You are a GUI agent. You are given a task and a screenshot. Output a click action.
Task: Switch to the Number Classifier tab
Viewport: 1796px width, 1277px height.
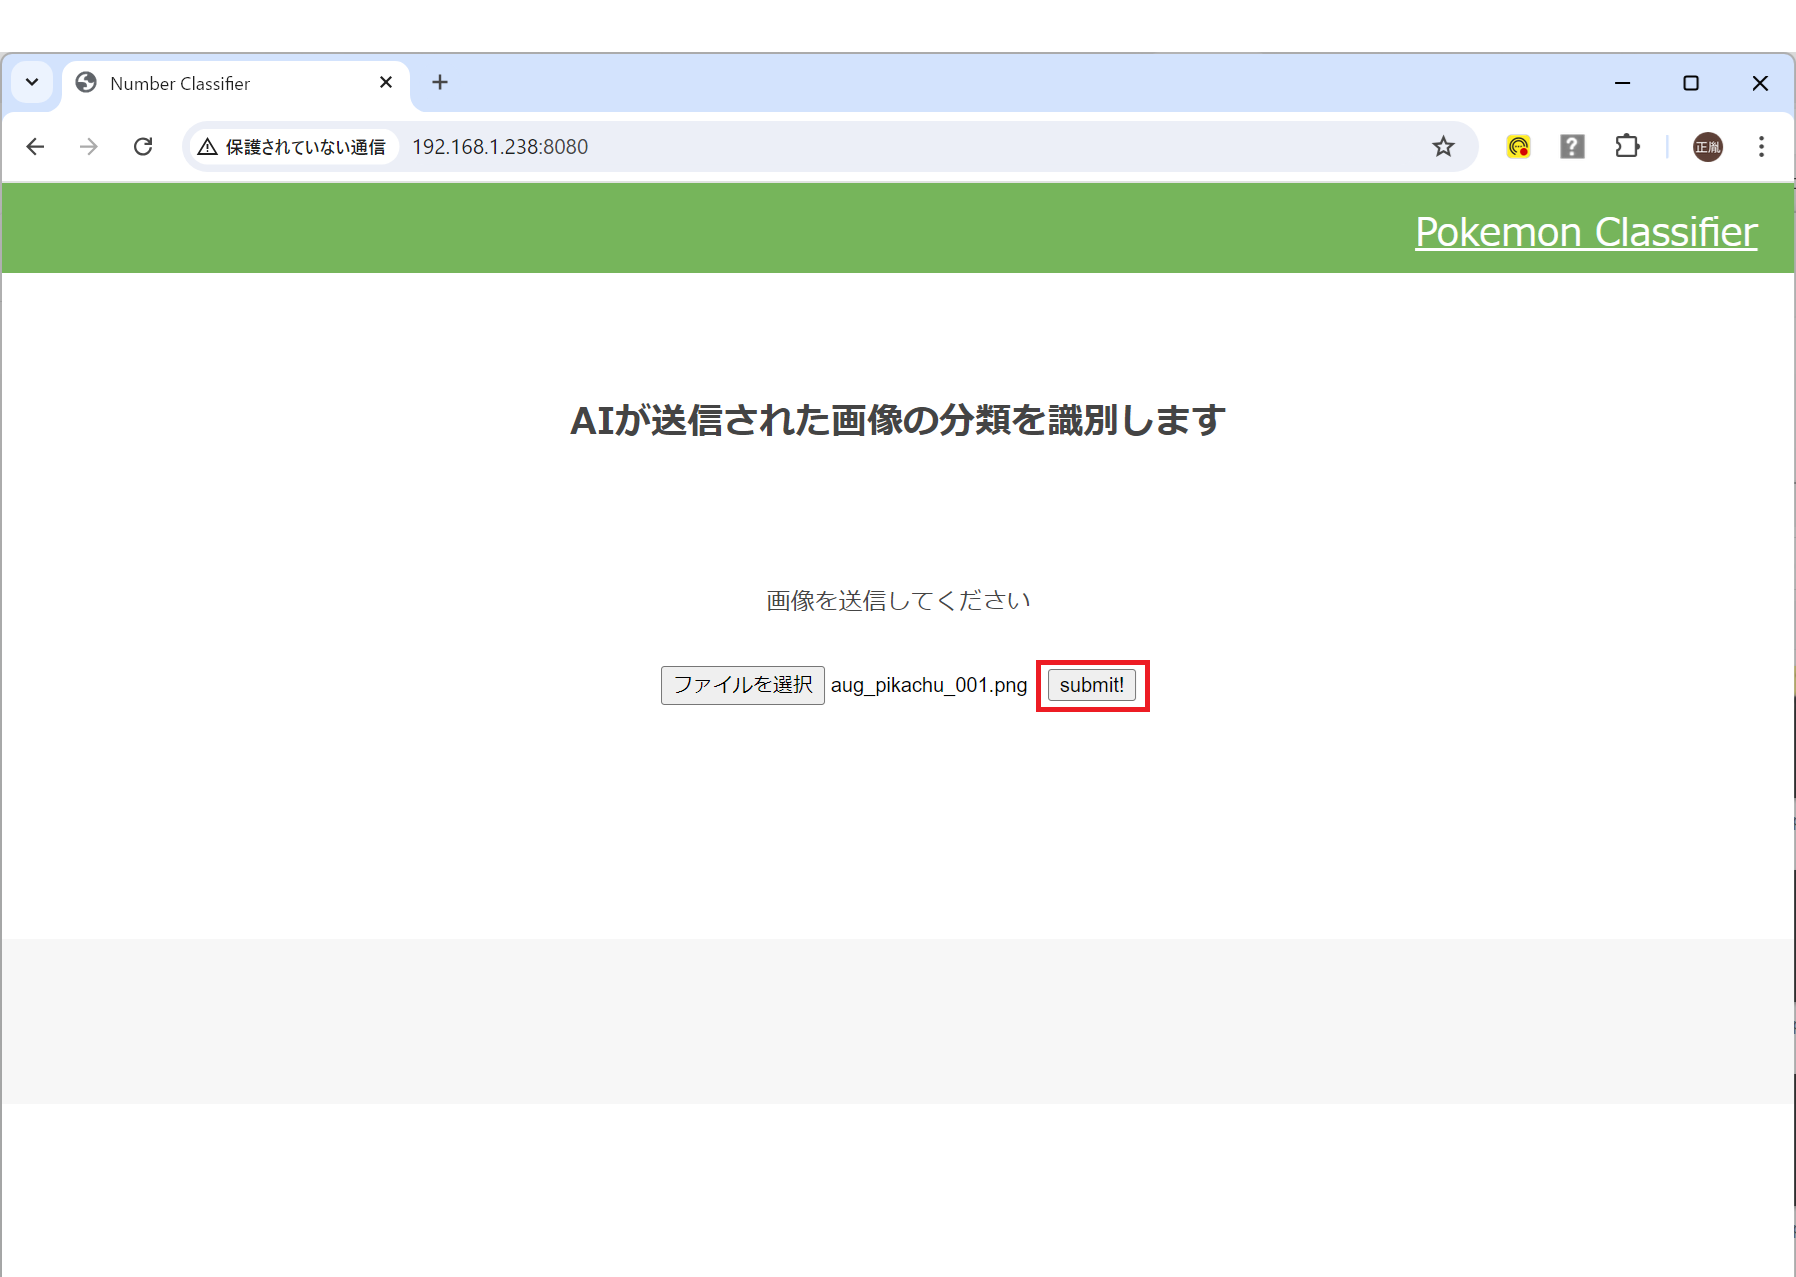click(x=236, y=84)
